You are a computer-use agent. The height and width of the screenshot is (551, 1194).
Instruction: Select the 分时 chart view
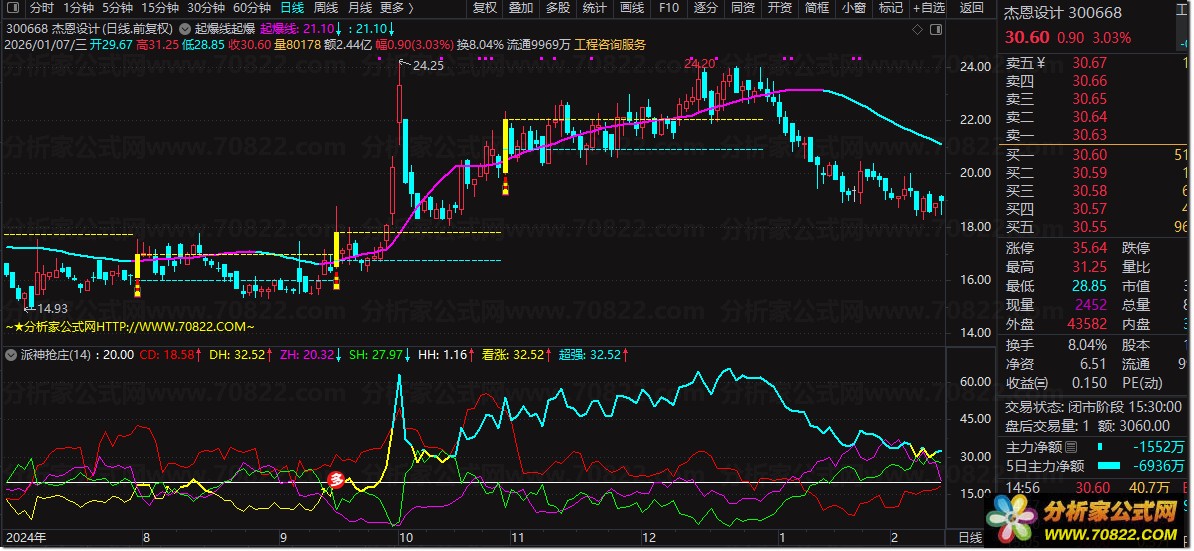coord(42,8)
